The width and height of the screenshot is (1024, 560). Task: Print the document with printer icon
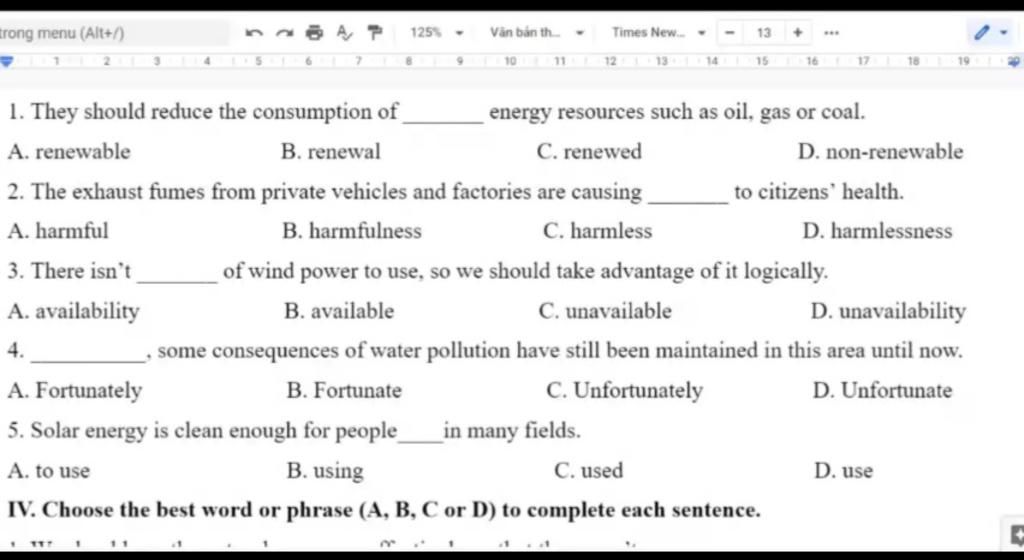[315, 33]
